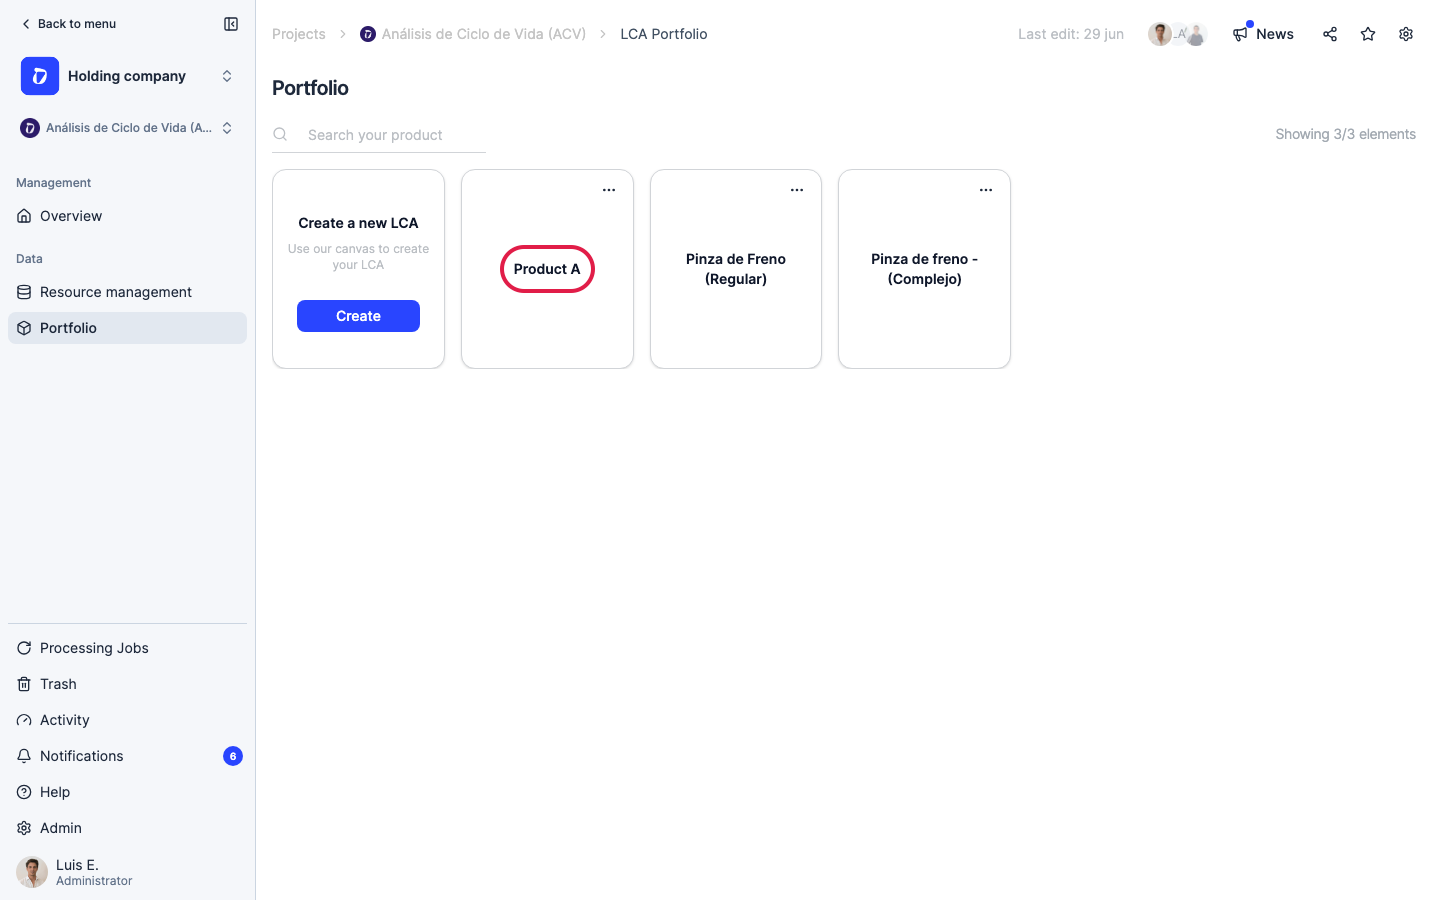Collapse the sidebar with the panel icon
The image size is (1440, 900).
(231, 24)
